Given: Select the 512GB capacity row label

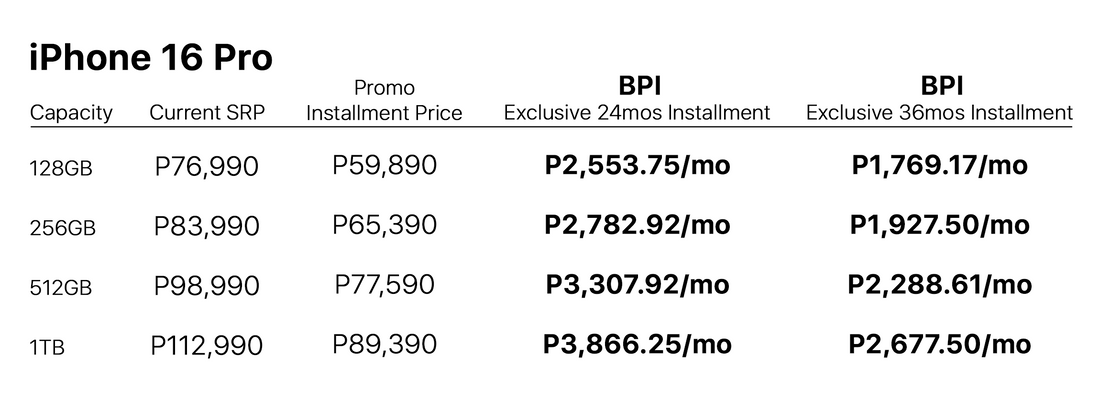Looking at the screenshot, I should [62, 288].
